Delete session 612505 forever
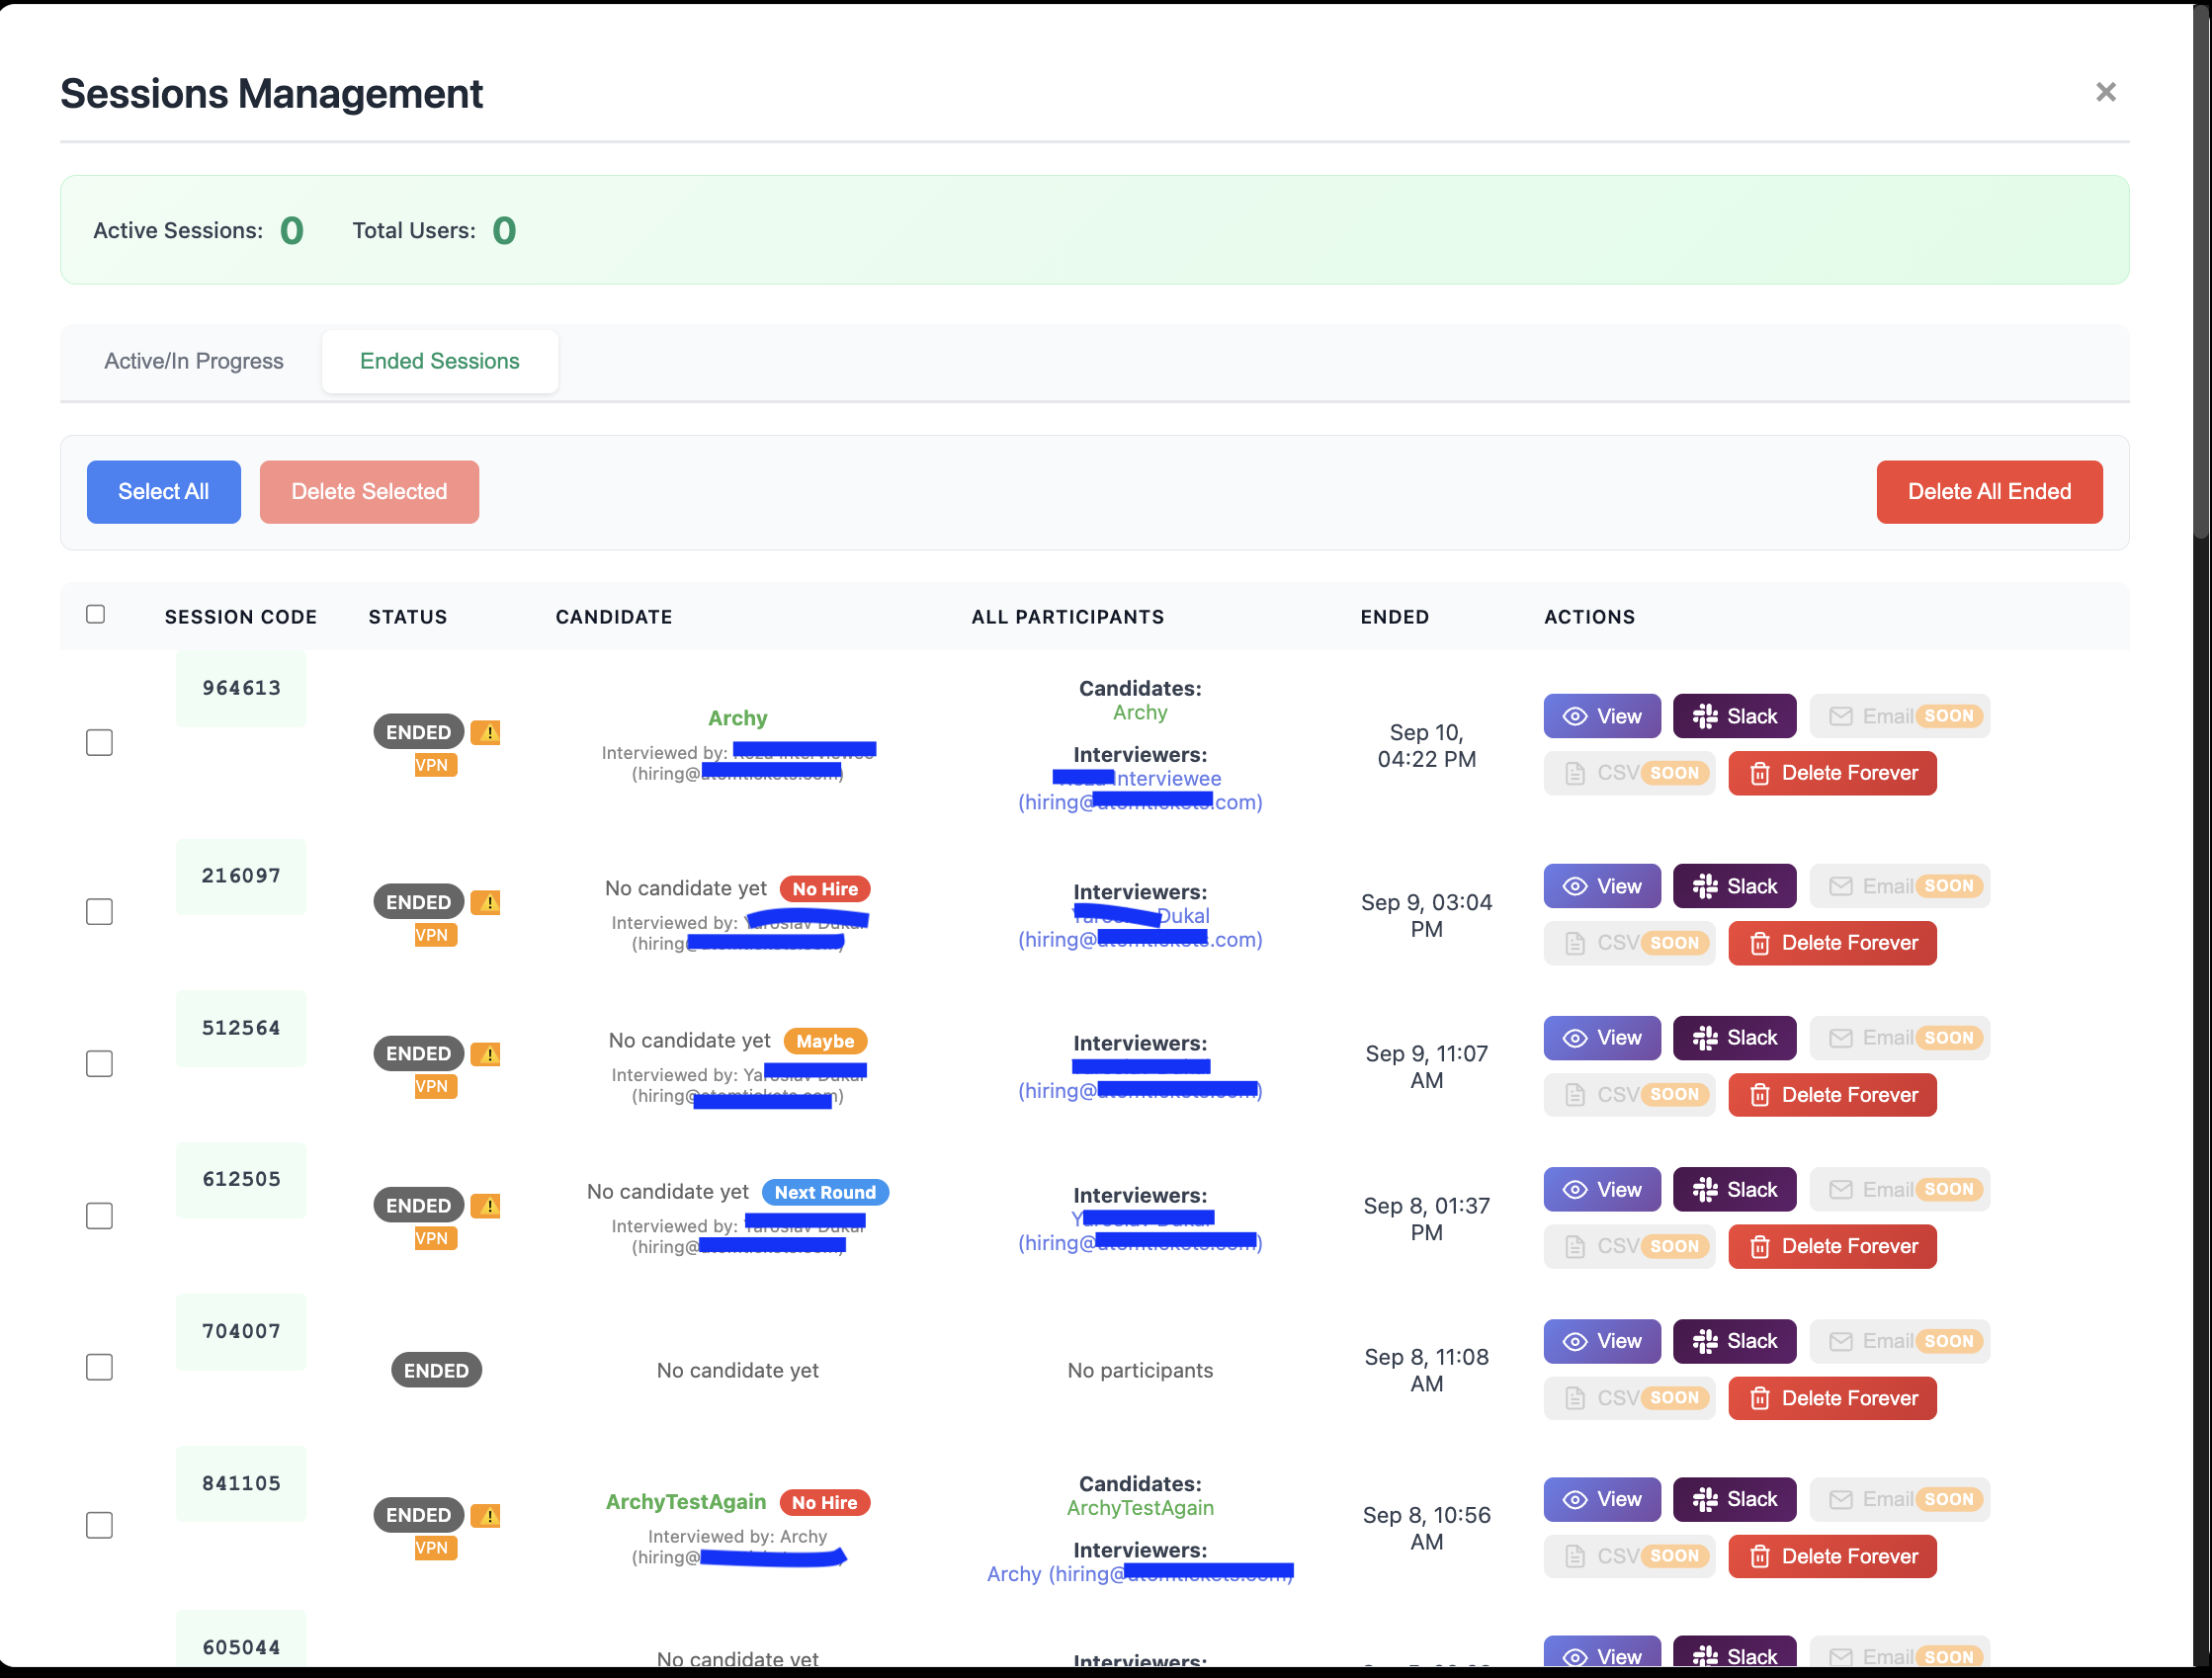2212x1678 pixels. [x=1832, y=1246]
